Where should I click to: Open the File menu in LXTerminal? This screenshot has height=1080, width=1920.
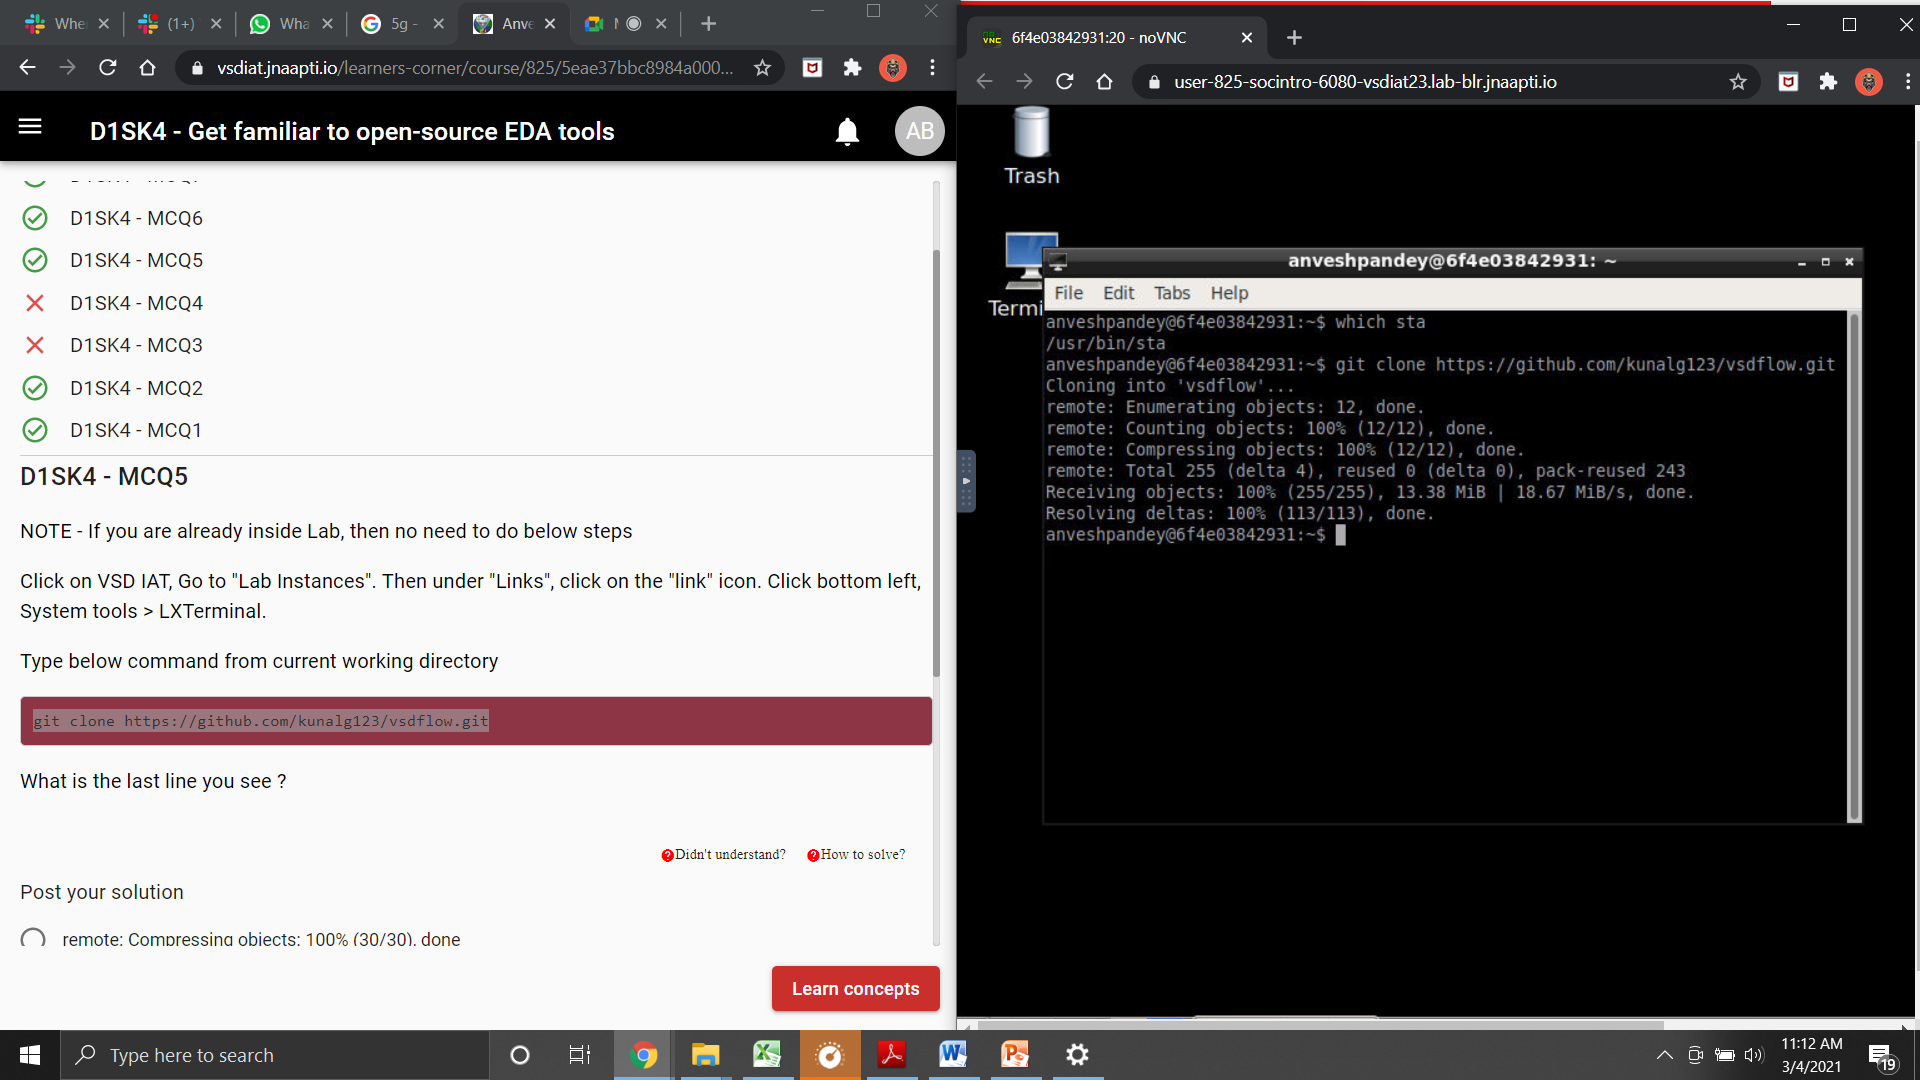point(1068,293)
